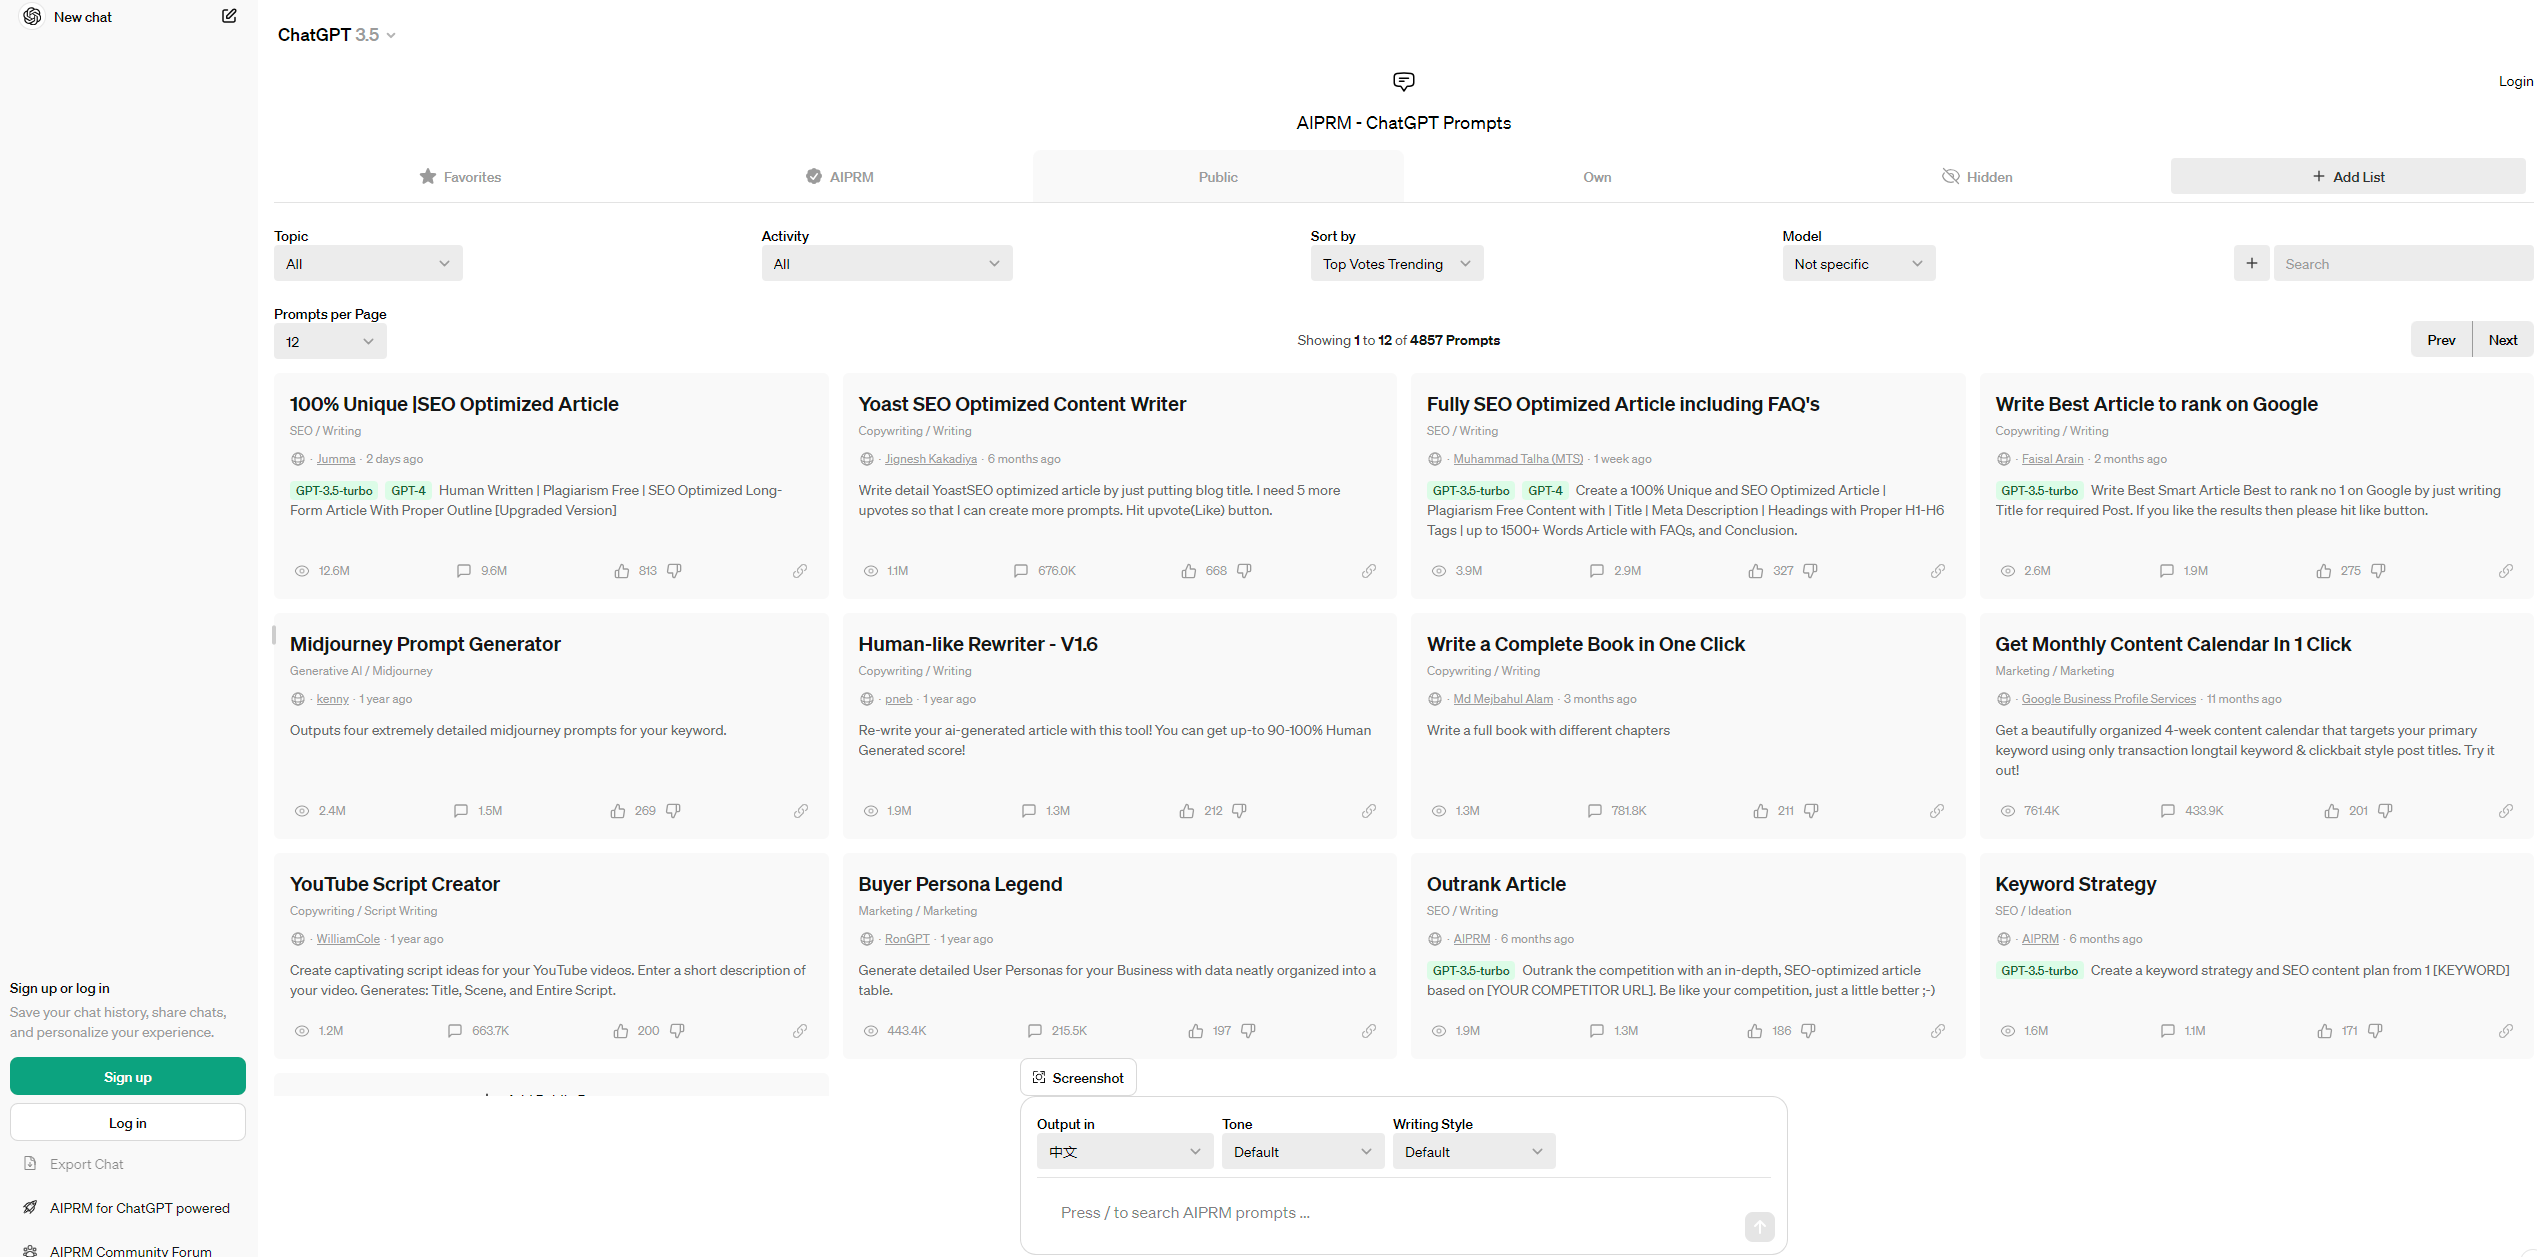
Task: Open the Activity dropdown set to All
Action: (x=887, y=264)
